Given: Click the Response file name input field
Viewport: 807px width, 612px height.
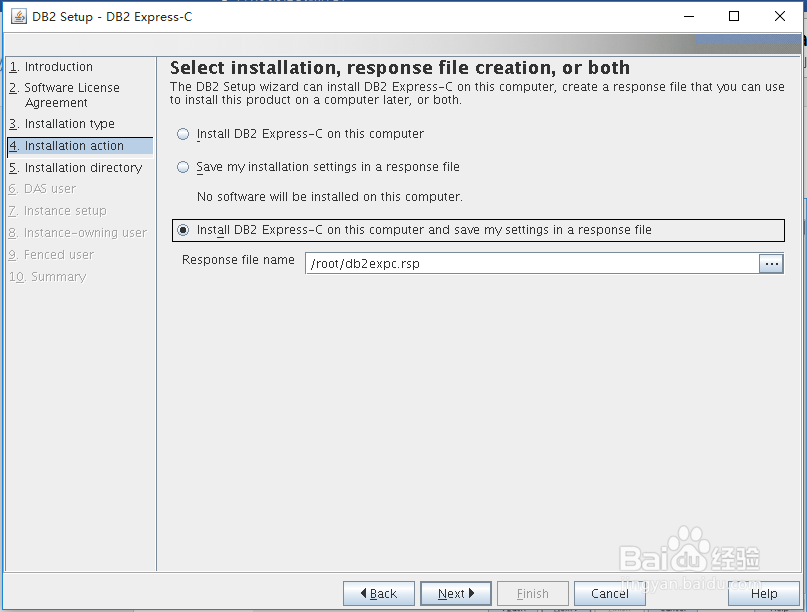Looking at the screenshot, I should [532, 264].
